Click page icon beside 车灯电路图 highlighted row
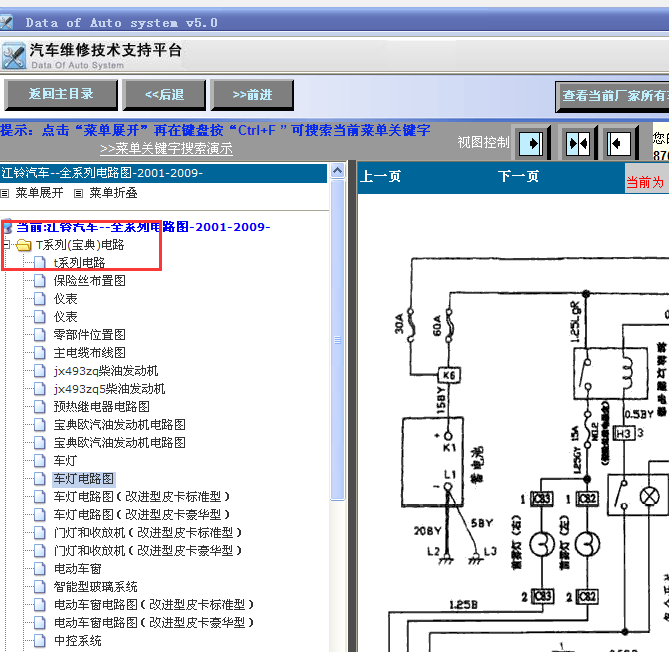Viewport: 669px width, 652px height. click(x=40, y=479)
